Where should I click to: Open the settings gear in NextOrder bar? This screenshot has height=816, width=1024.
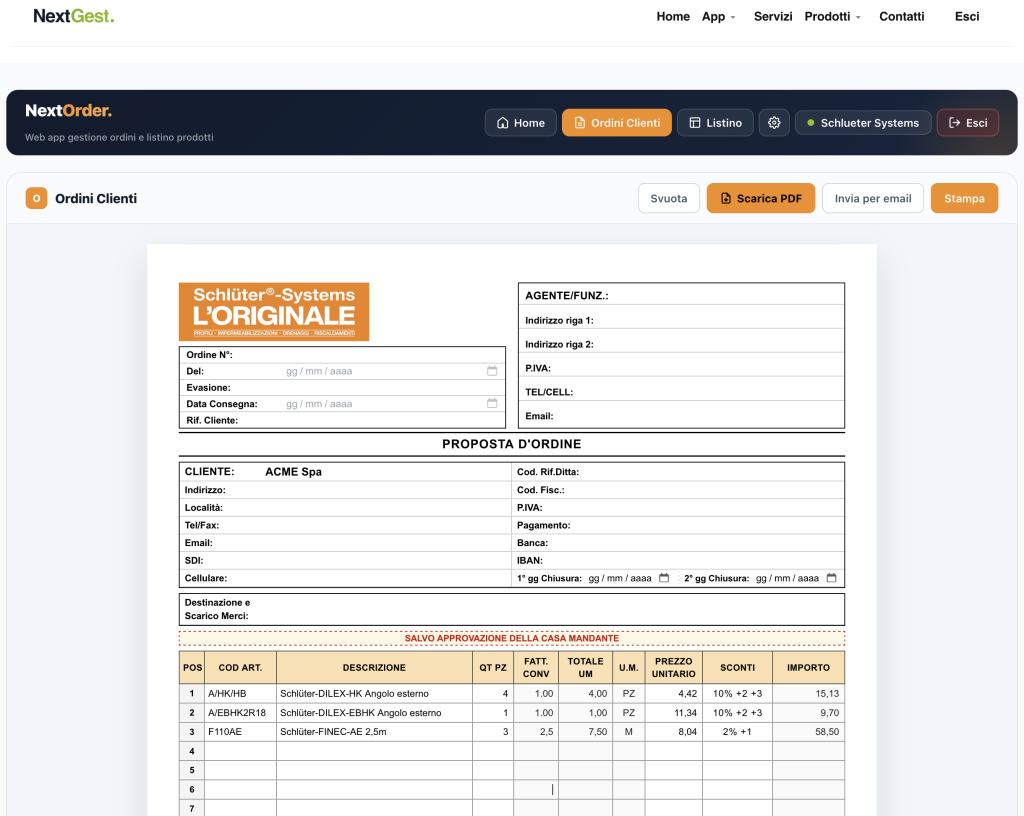(774, 123)
